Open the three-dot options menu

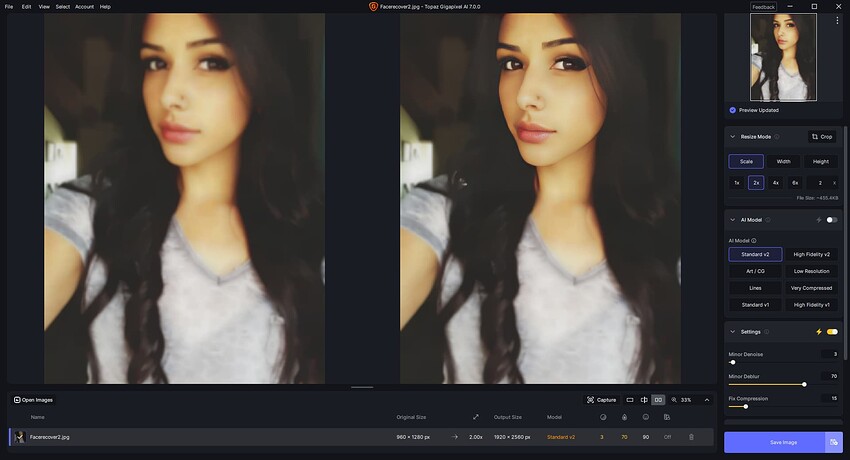[x=837, y=20]
